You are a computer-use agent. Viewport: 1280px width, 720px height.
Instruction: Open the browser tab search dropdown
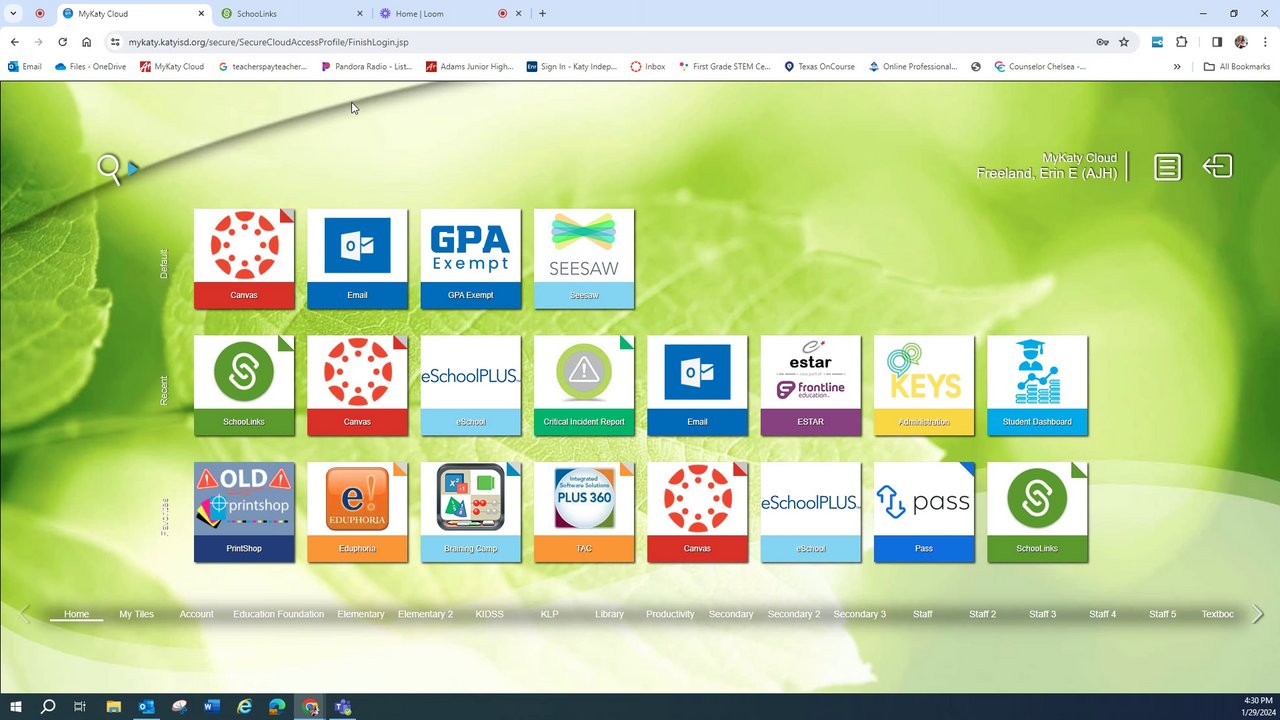(14, 14)
